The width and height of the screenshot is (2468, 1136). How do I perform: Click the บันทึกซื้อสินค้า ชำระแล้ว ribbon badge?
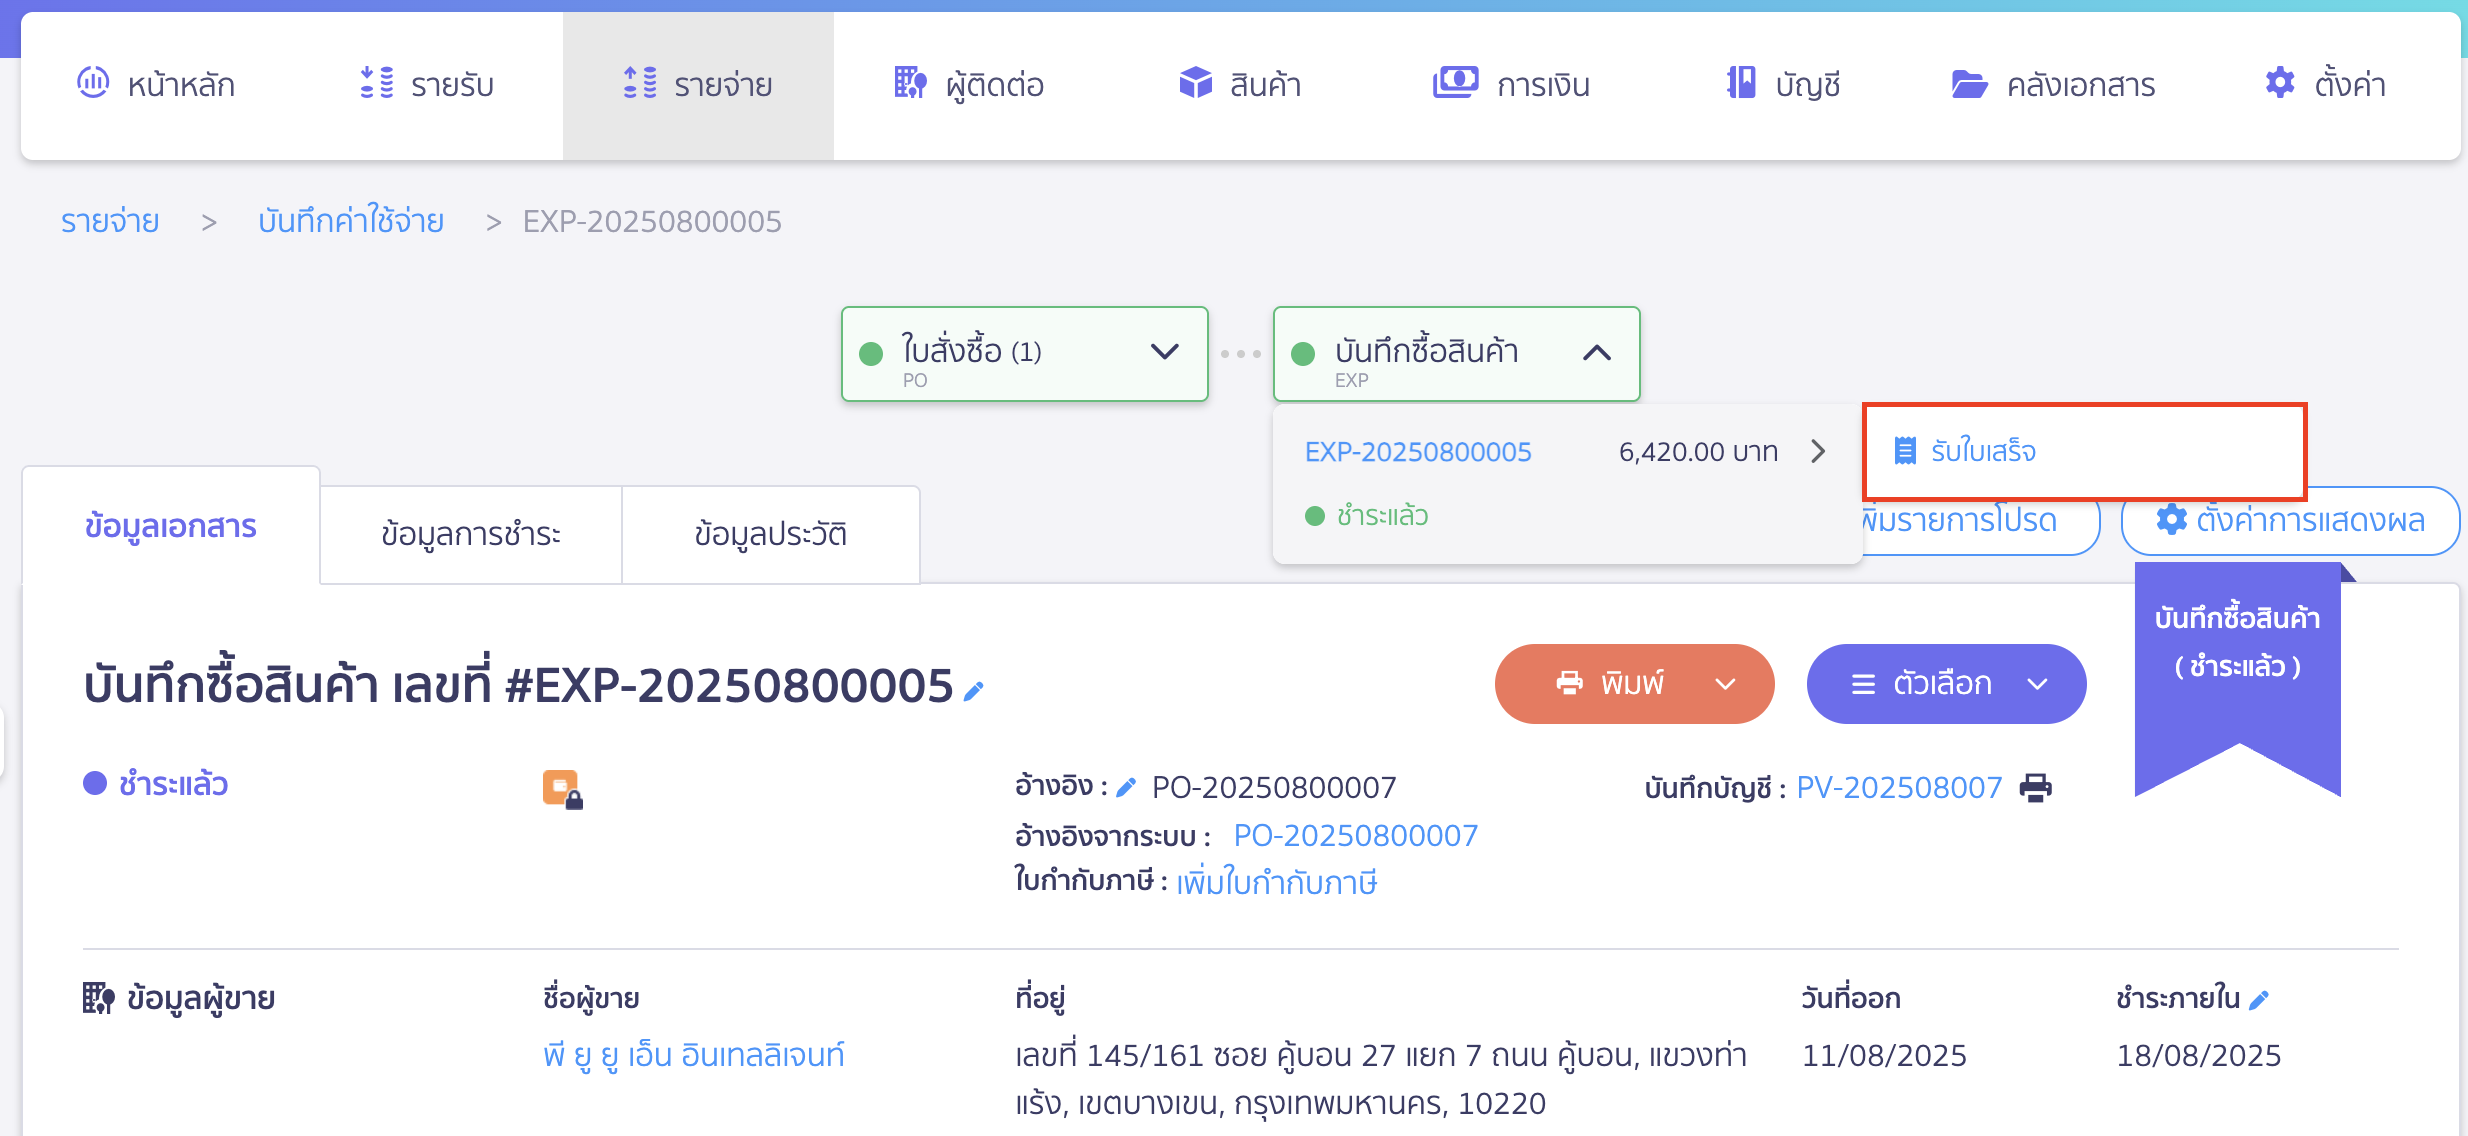point(2238,678)
